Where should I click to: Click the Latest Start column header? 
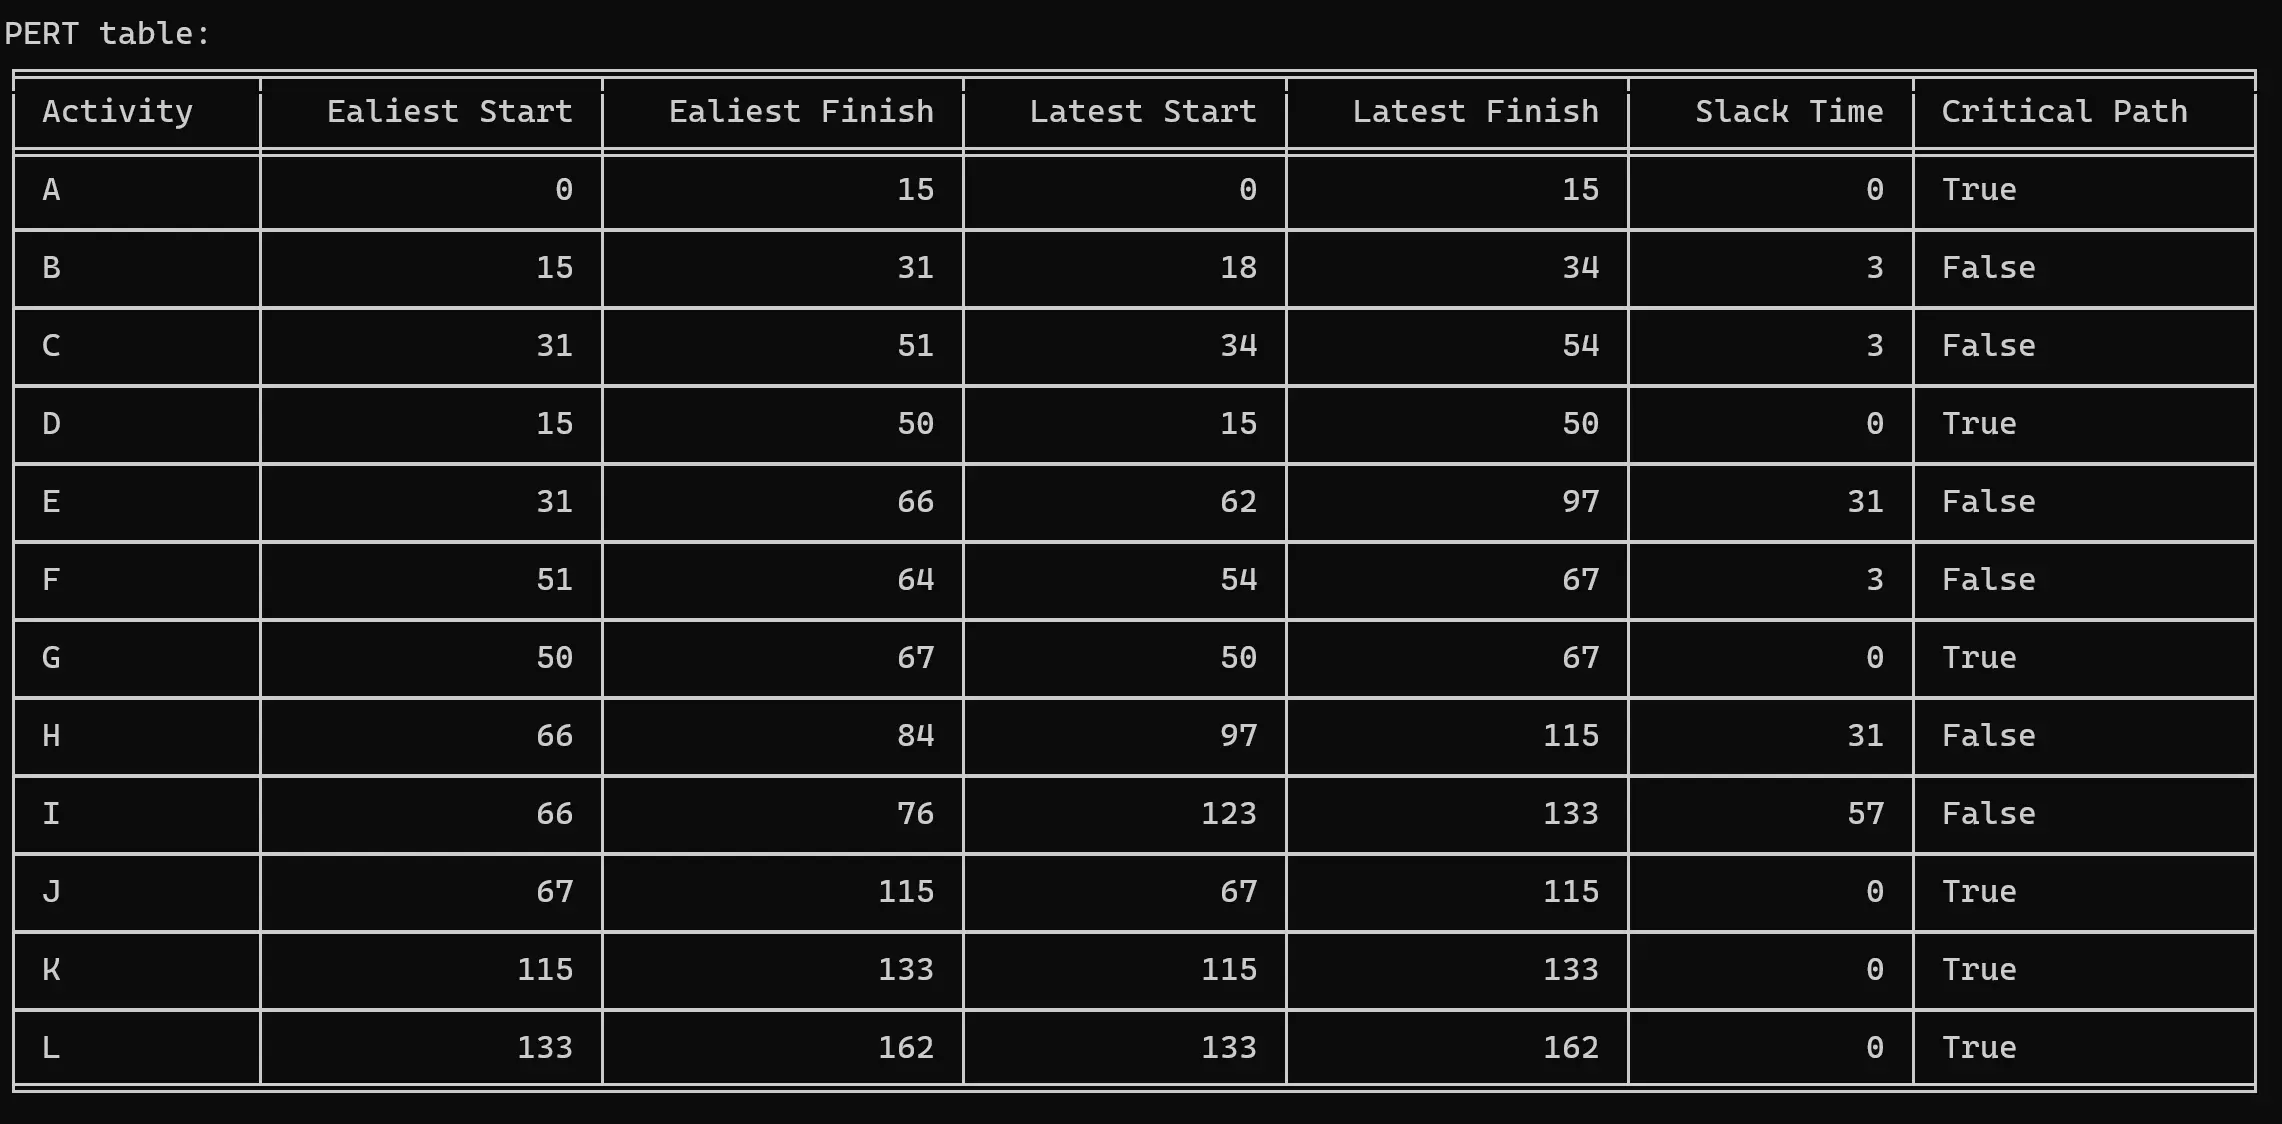pyautogui.click(x=1143, y=112)
